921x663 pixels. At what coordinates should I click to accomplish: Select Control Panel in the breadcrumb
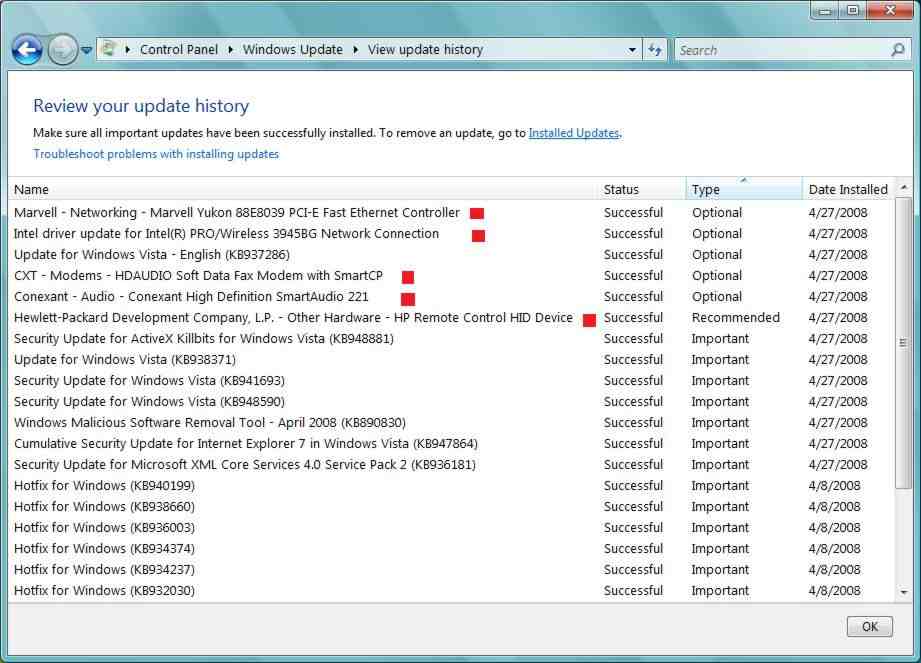click(x=179, y=50)
